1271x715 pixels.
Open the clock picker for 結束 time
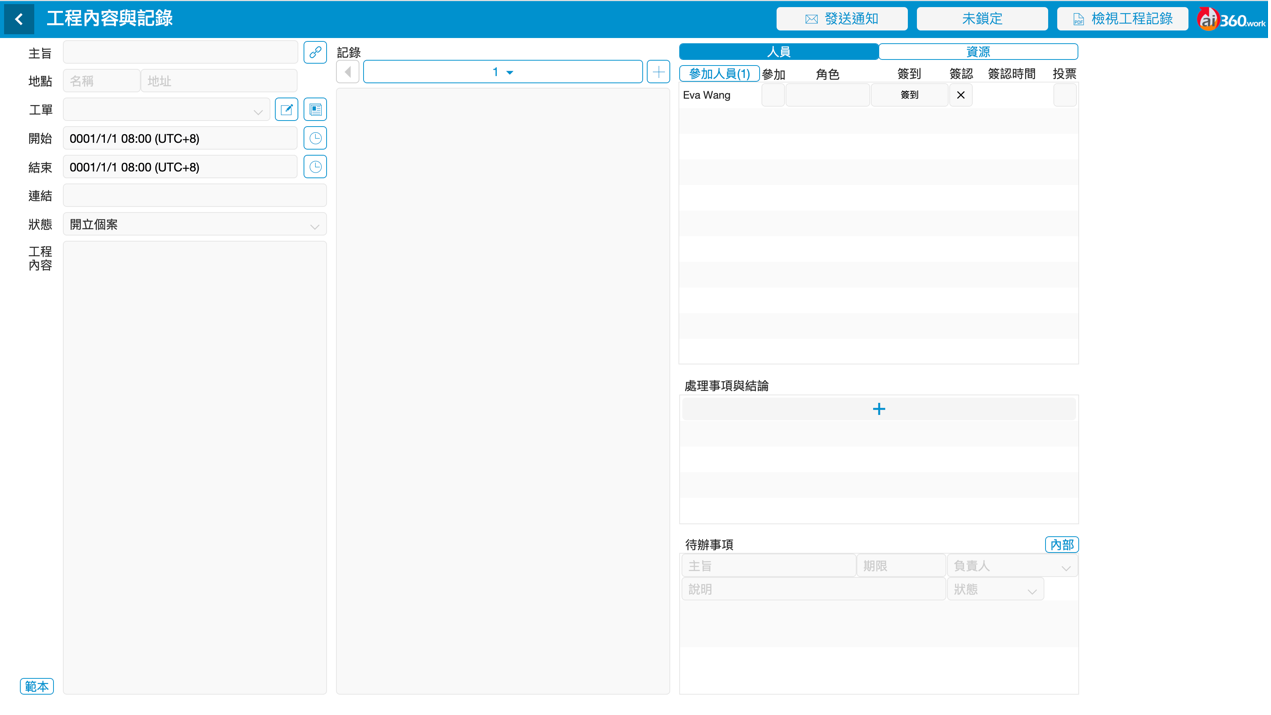[315, 167]
